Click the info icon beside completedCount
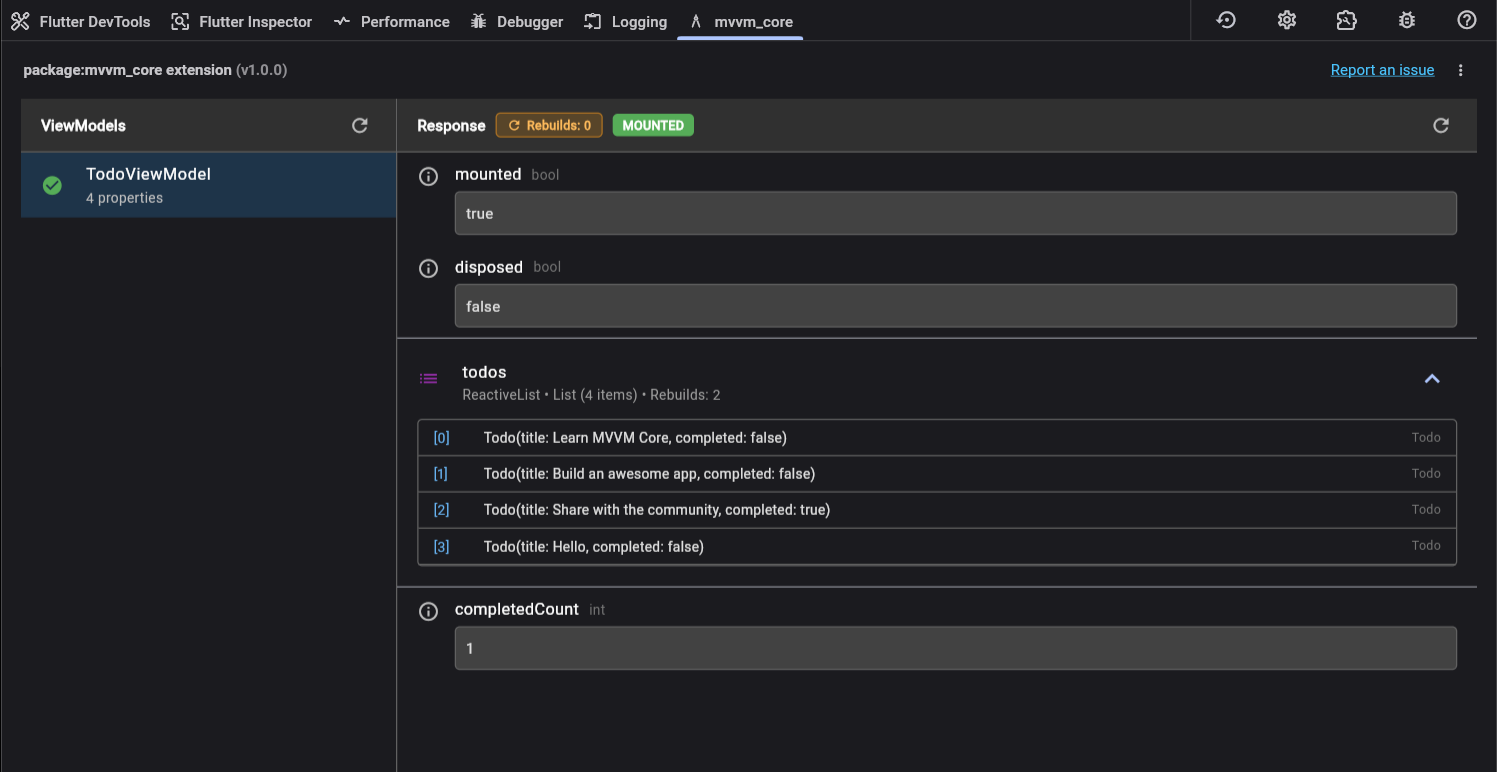1497x772 pixels. tap(428, 611)
